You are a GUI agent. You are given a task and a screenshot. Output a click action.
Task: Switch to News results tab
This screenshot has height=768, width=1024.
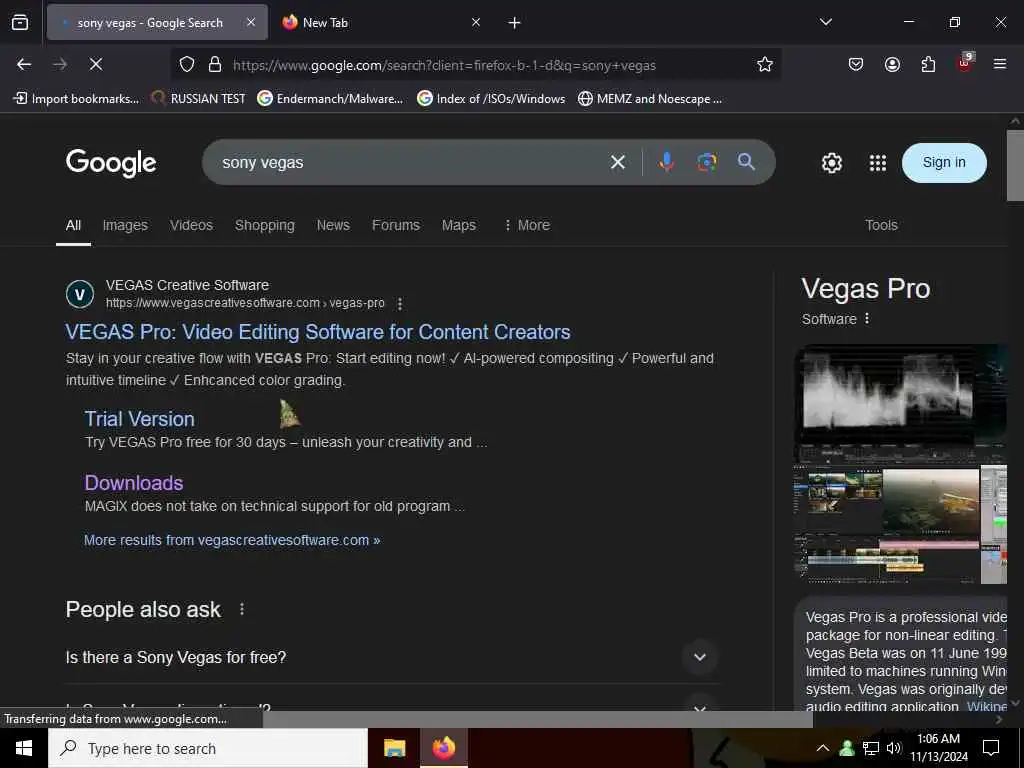[x=333, y=225]
